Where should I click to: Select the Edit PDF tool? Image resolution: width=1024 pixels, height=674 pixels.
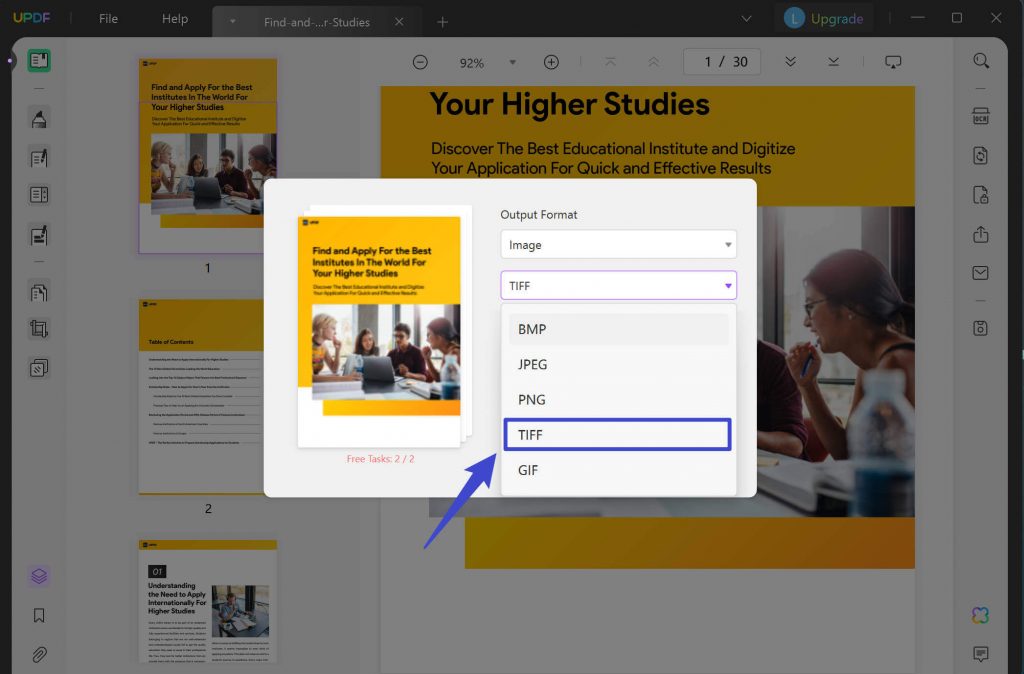[38, 157]
